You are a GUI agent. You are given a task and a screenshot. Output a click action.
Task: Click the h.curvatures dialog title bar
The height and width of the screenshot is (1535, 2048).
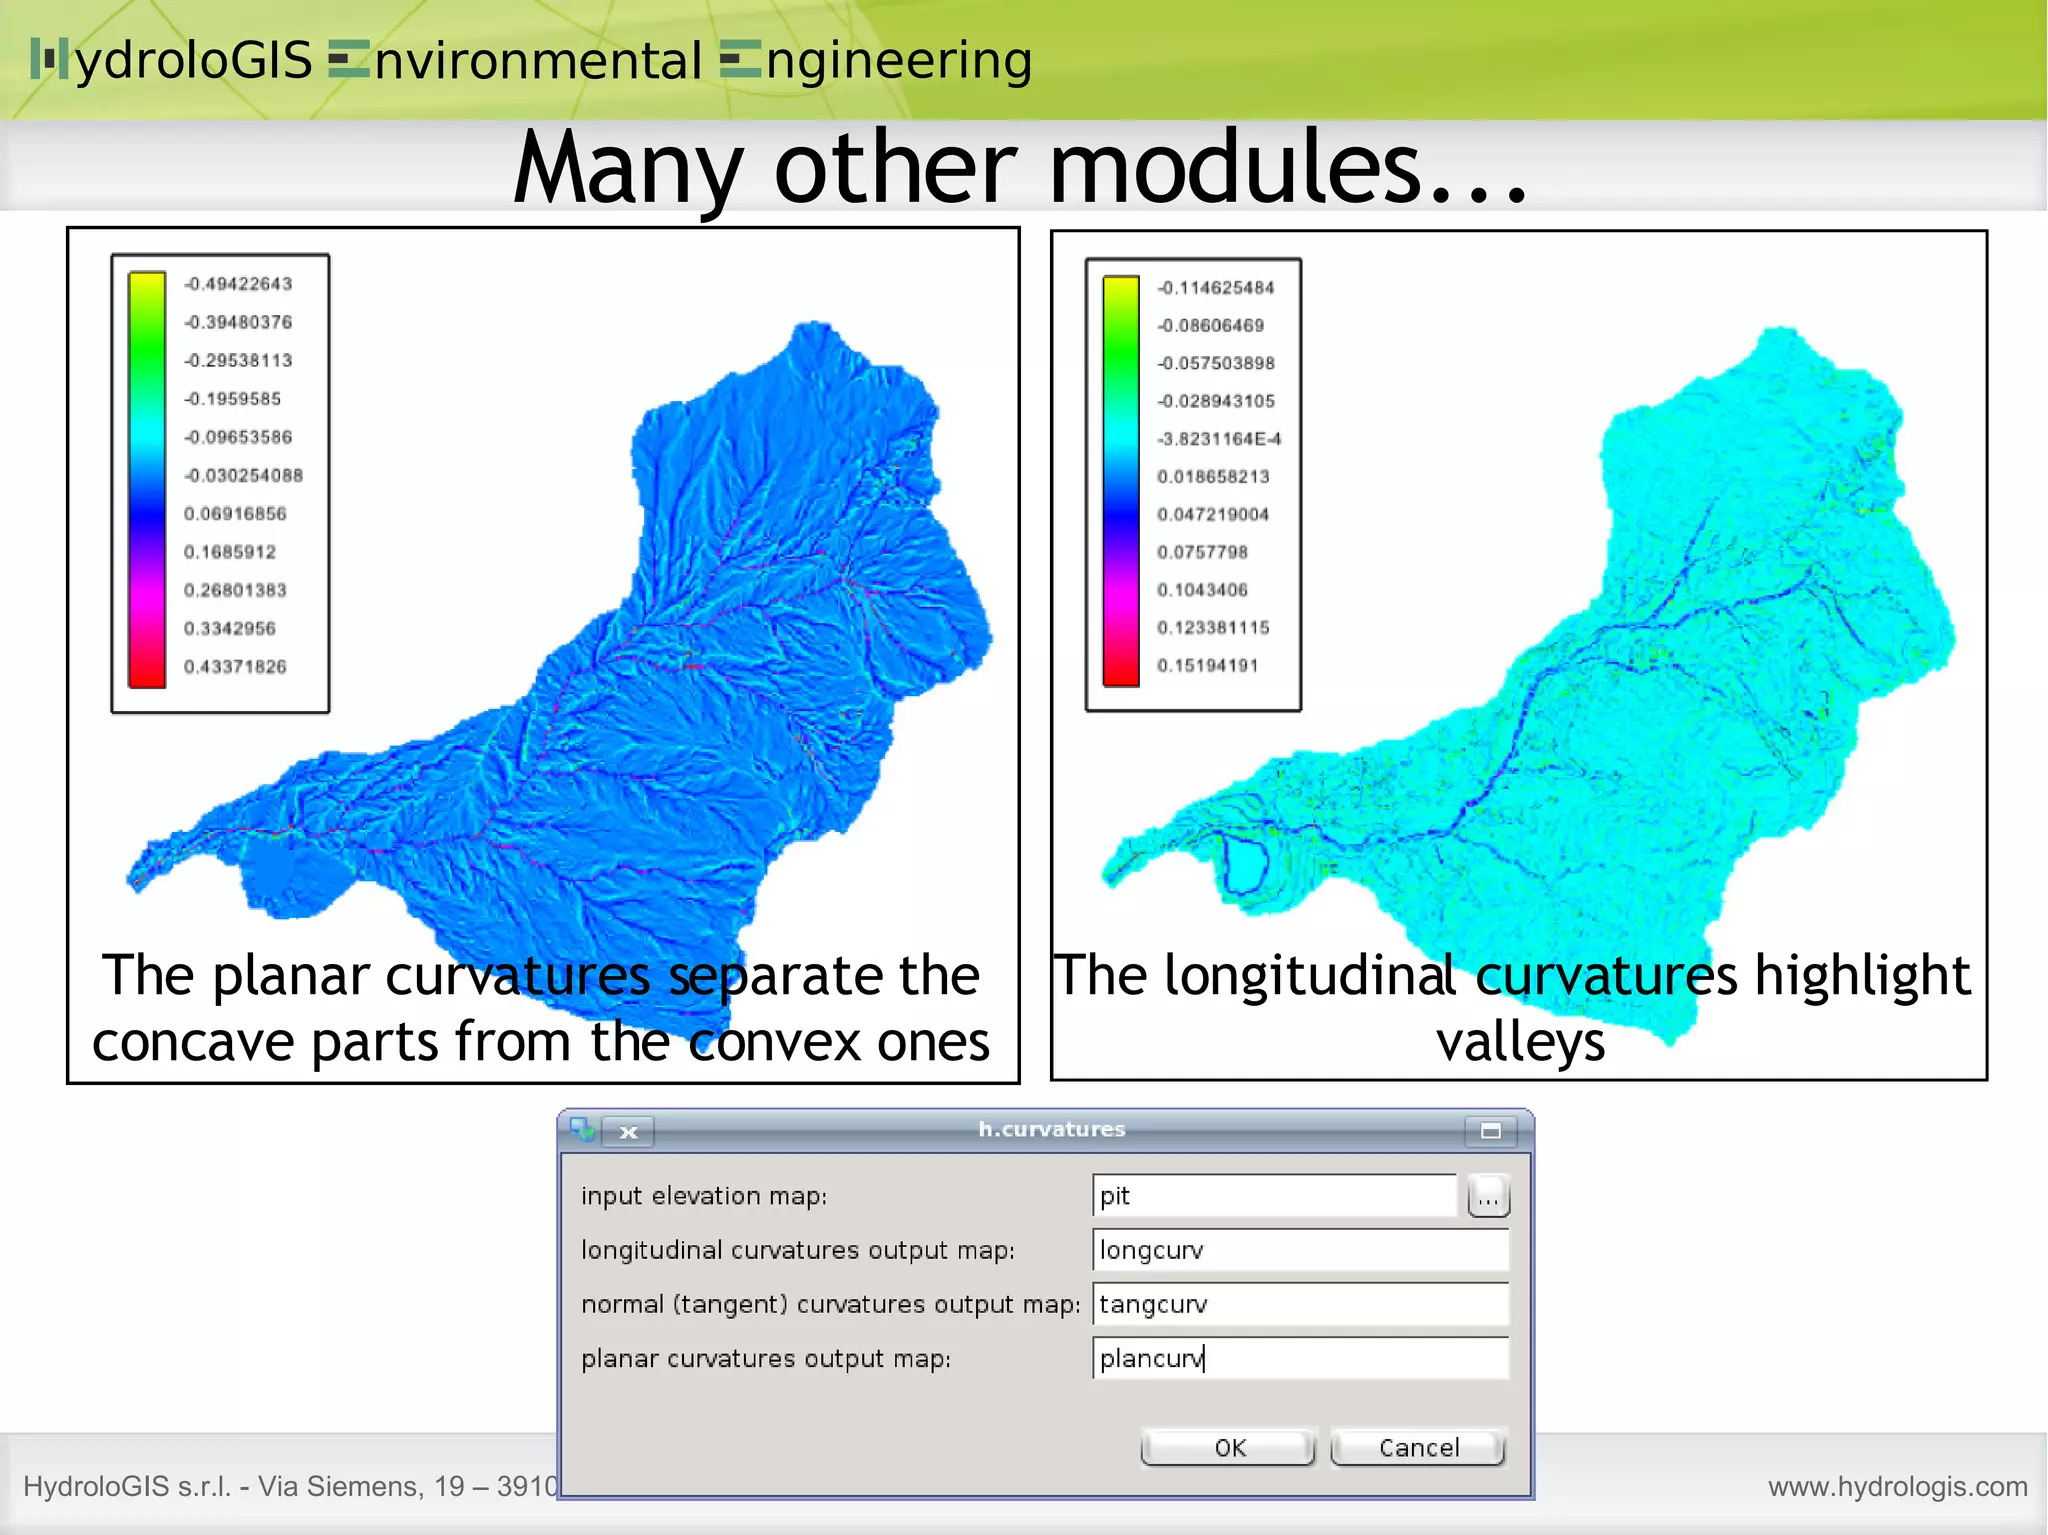pos(1050,1130)
